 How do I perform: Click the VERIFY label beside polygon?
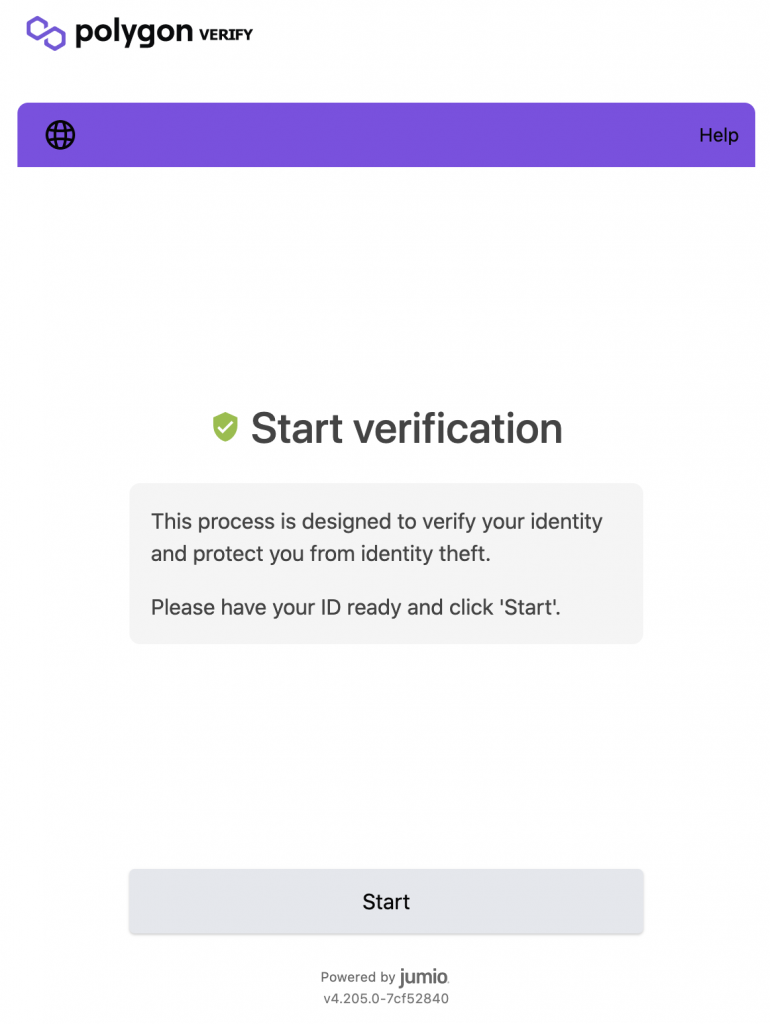coord(226,35)
